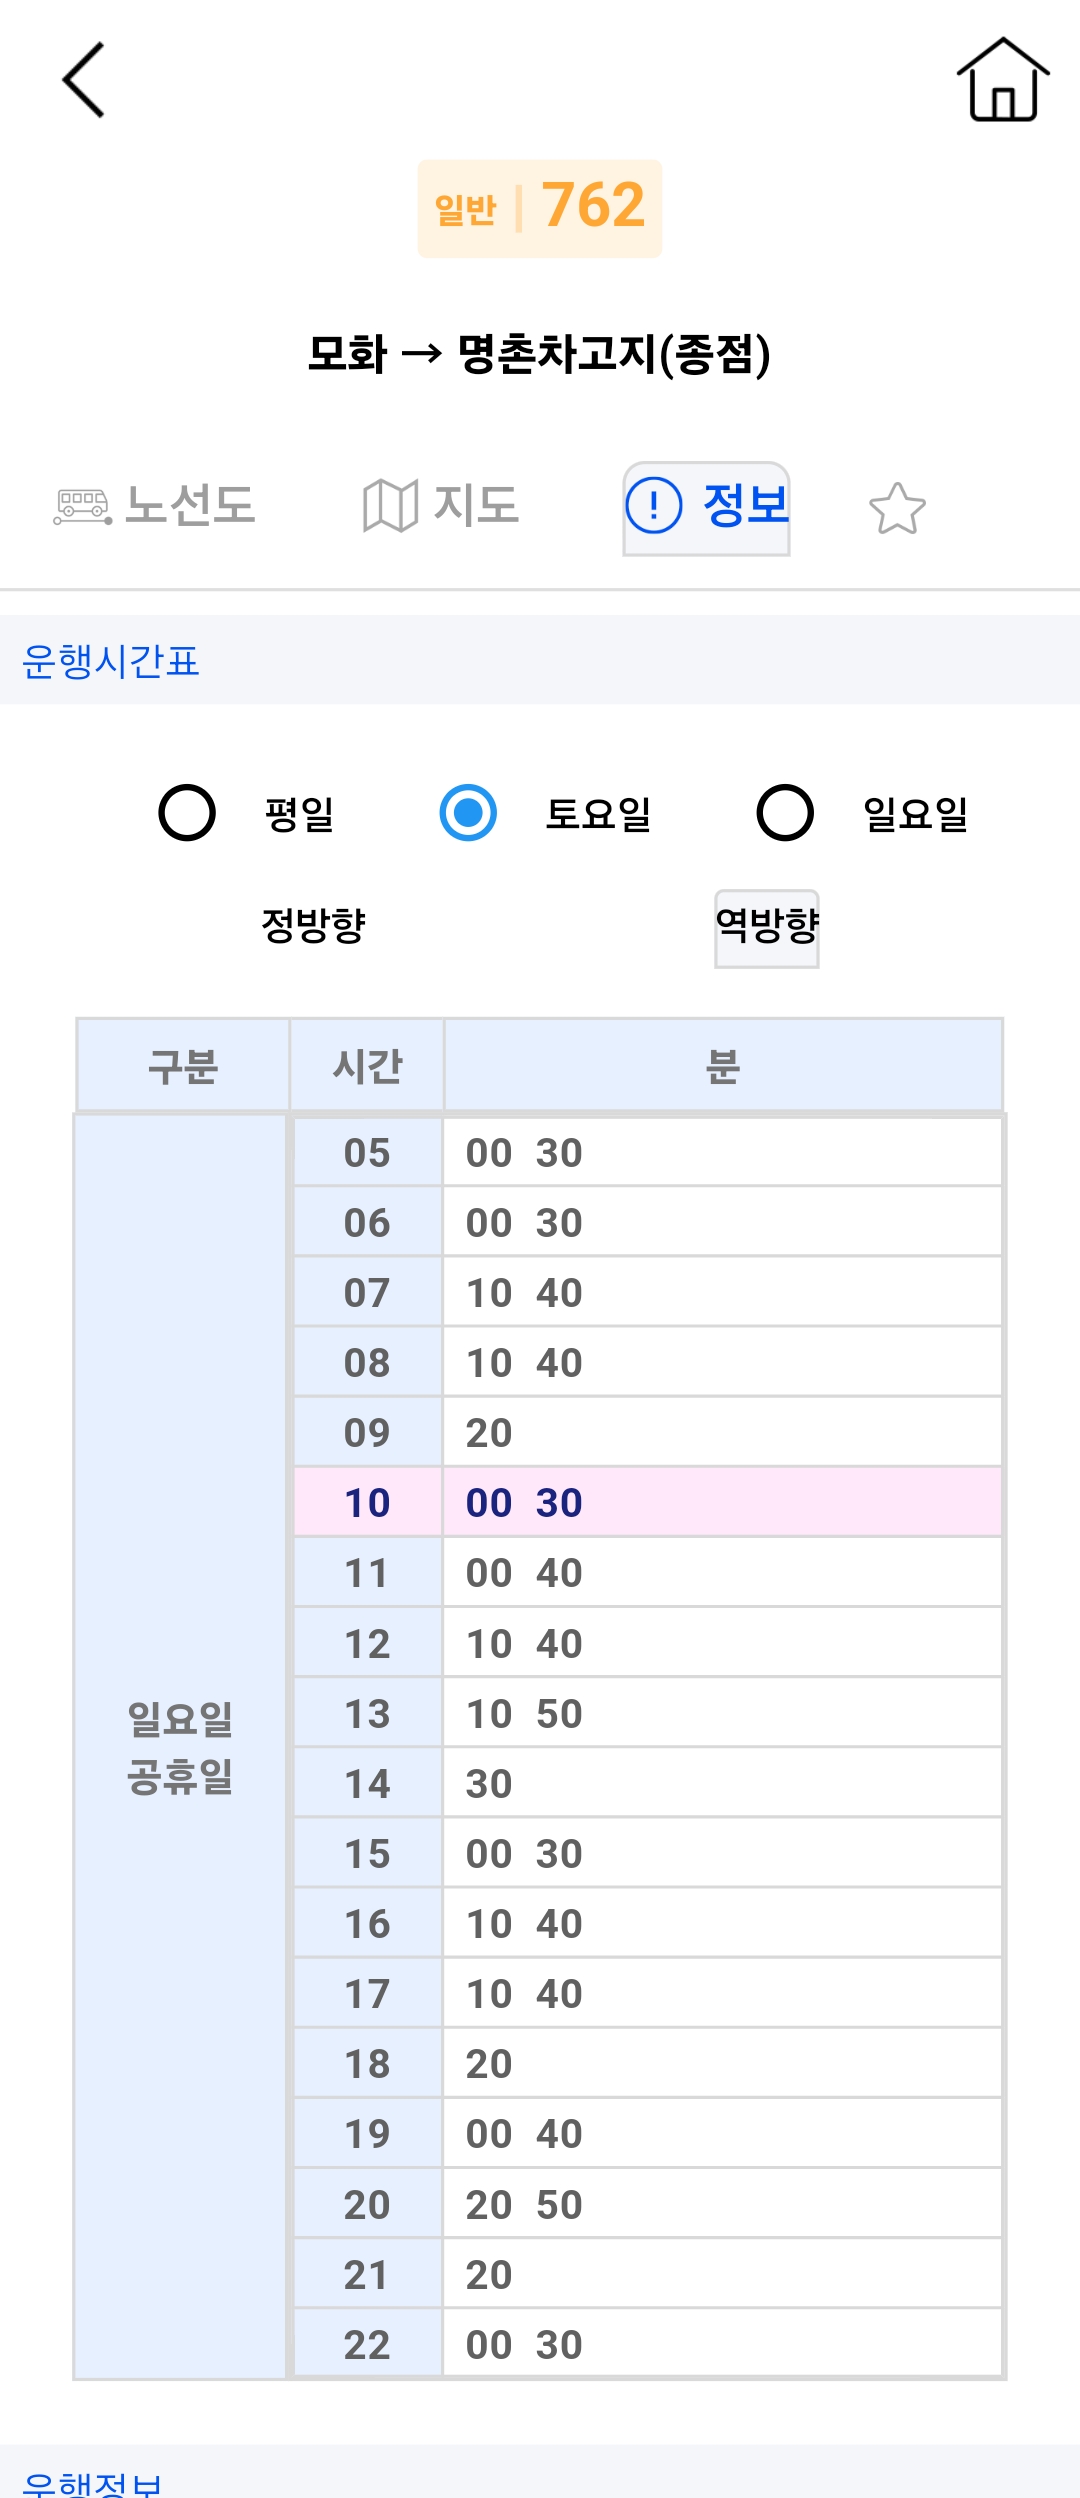The height and width of the screenshot is (2498, 1080).
Task: Choose the 정방향 direction
Action: pyautogui.click(x=313, y=925)
